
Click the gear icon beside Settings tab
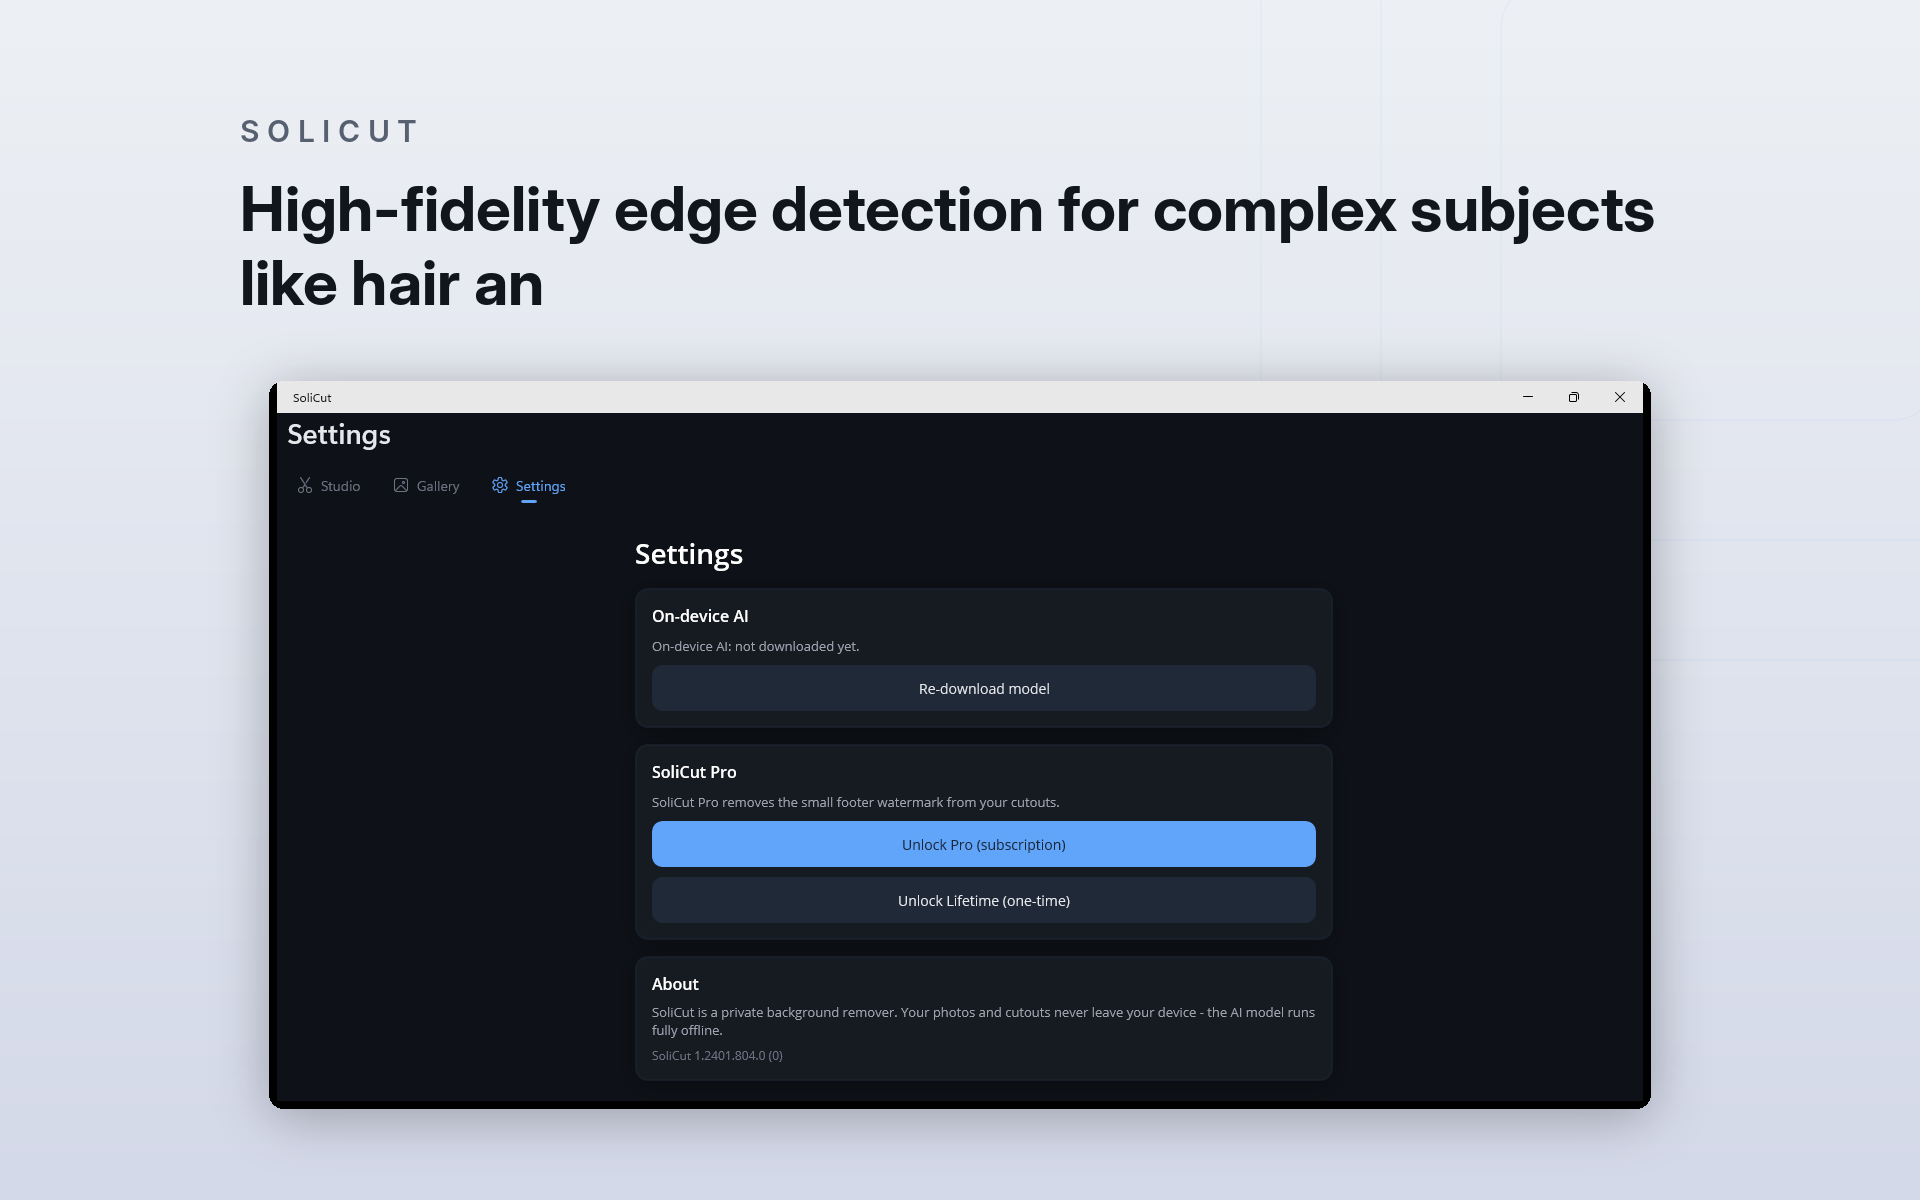tap(500, 485)
